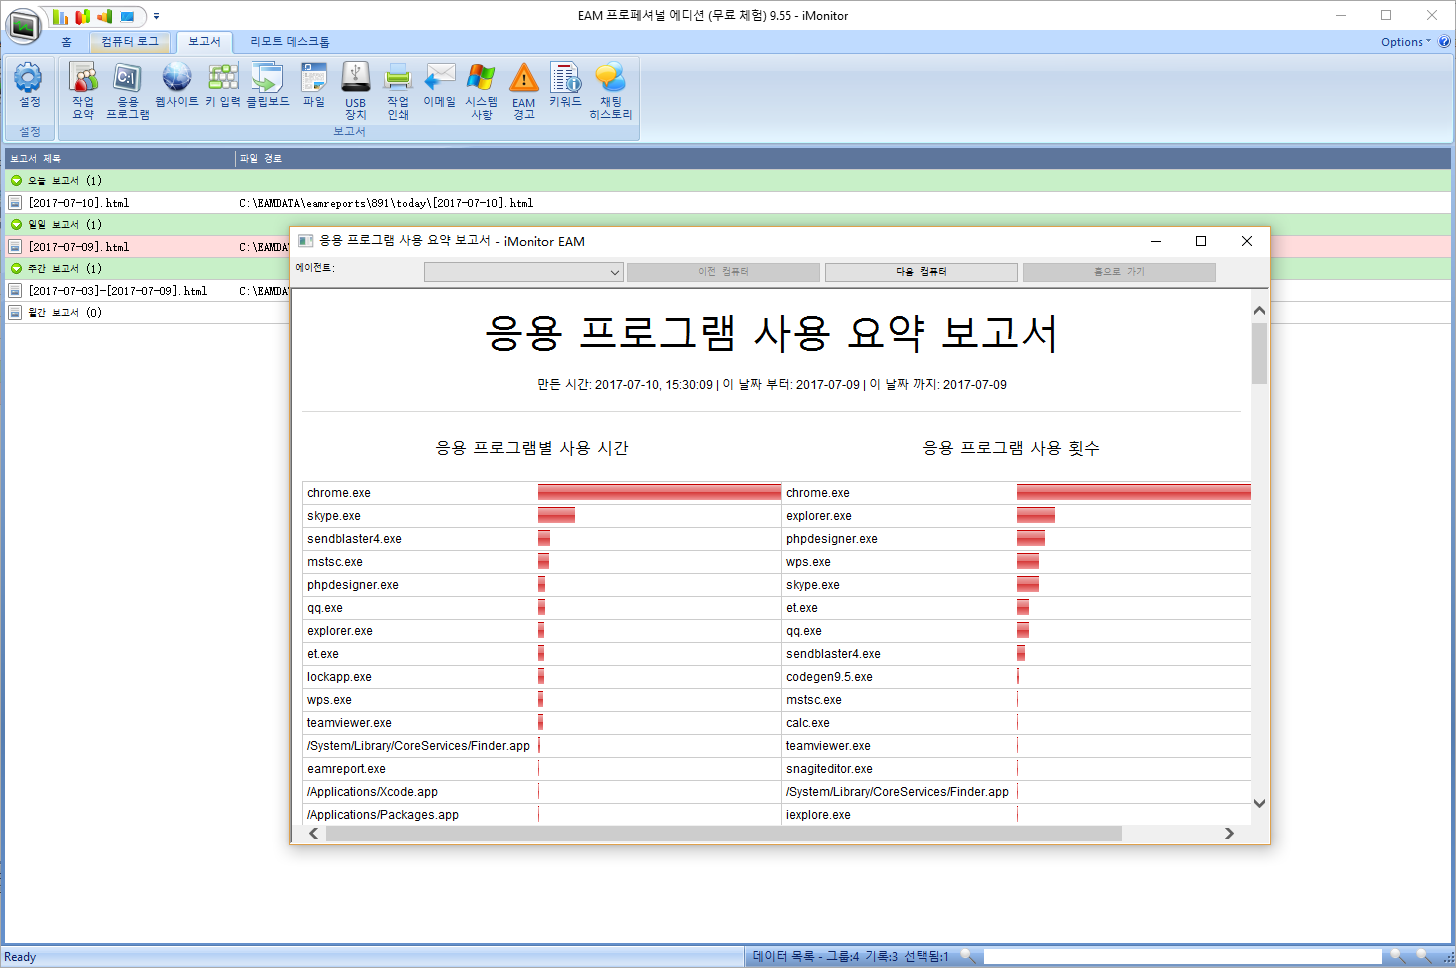Click the red-green bar chart quick-access icon

(x=83, y=17)
